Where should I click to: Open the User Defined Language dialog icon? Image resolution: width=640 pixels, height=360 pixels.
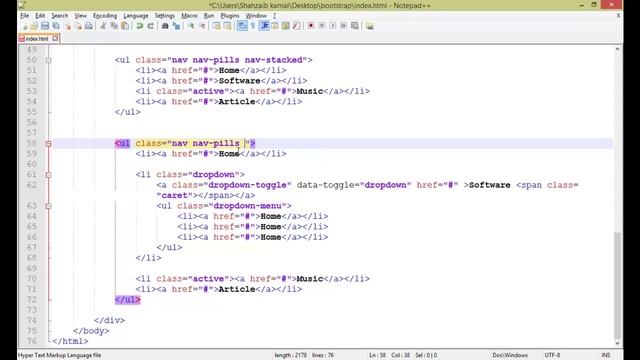pos(275,26)
